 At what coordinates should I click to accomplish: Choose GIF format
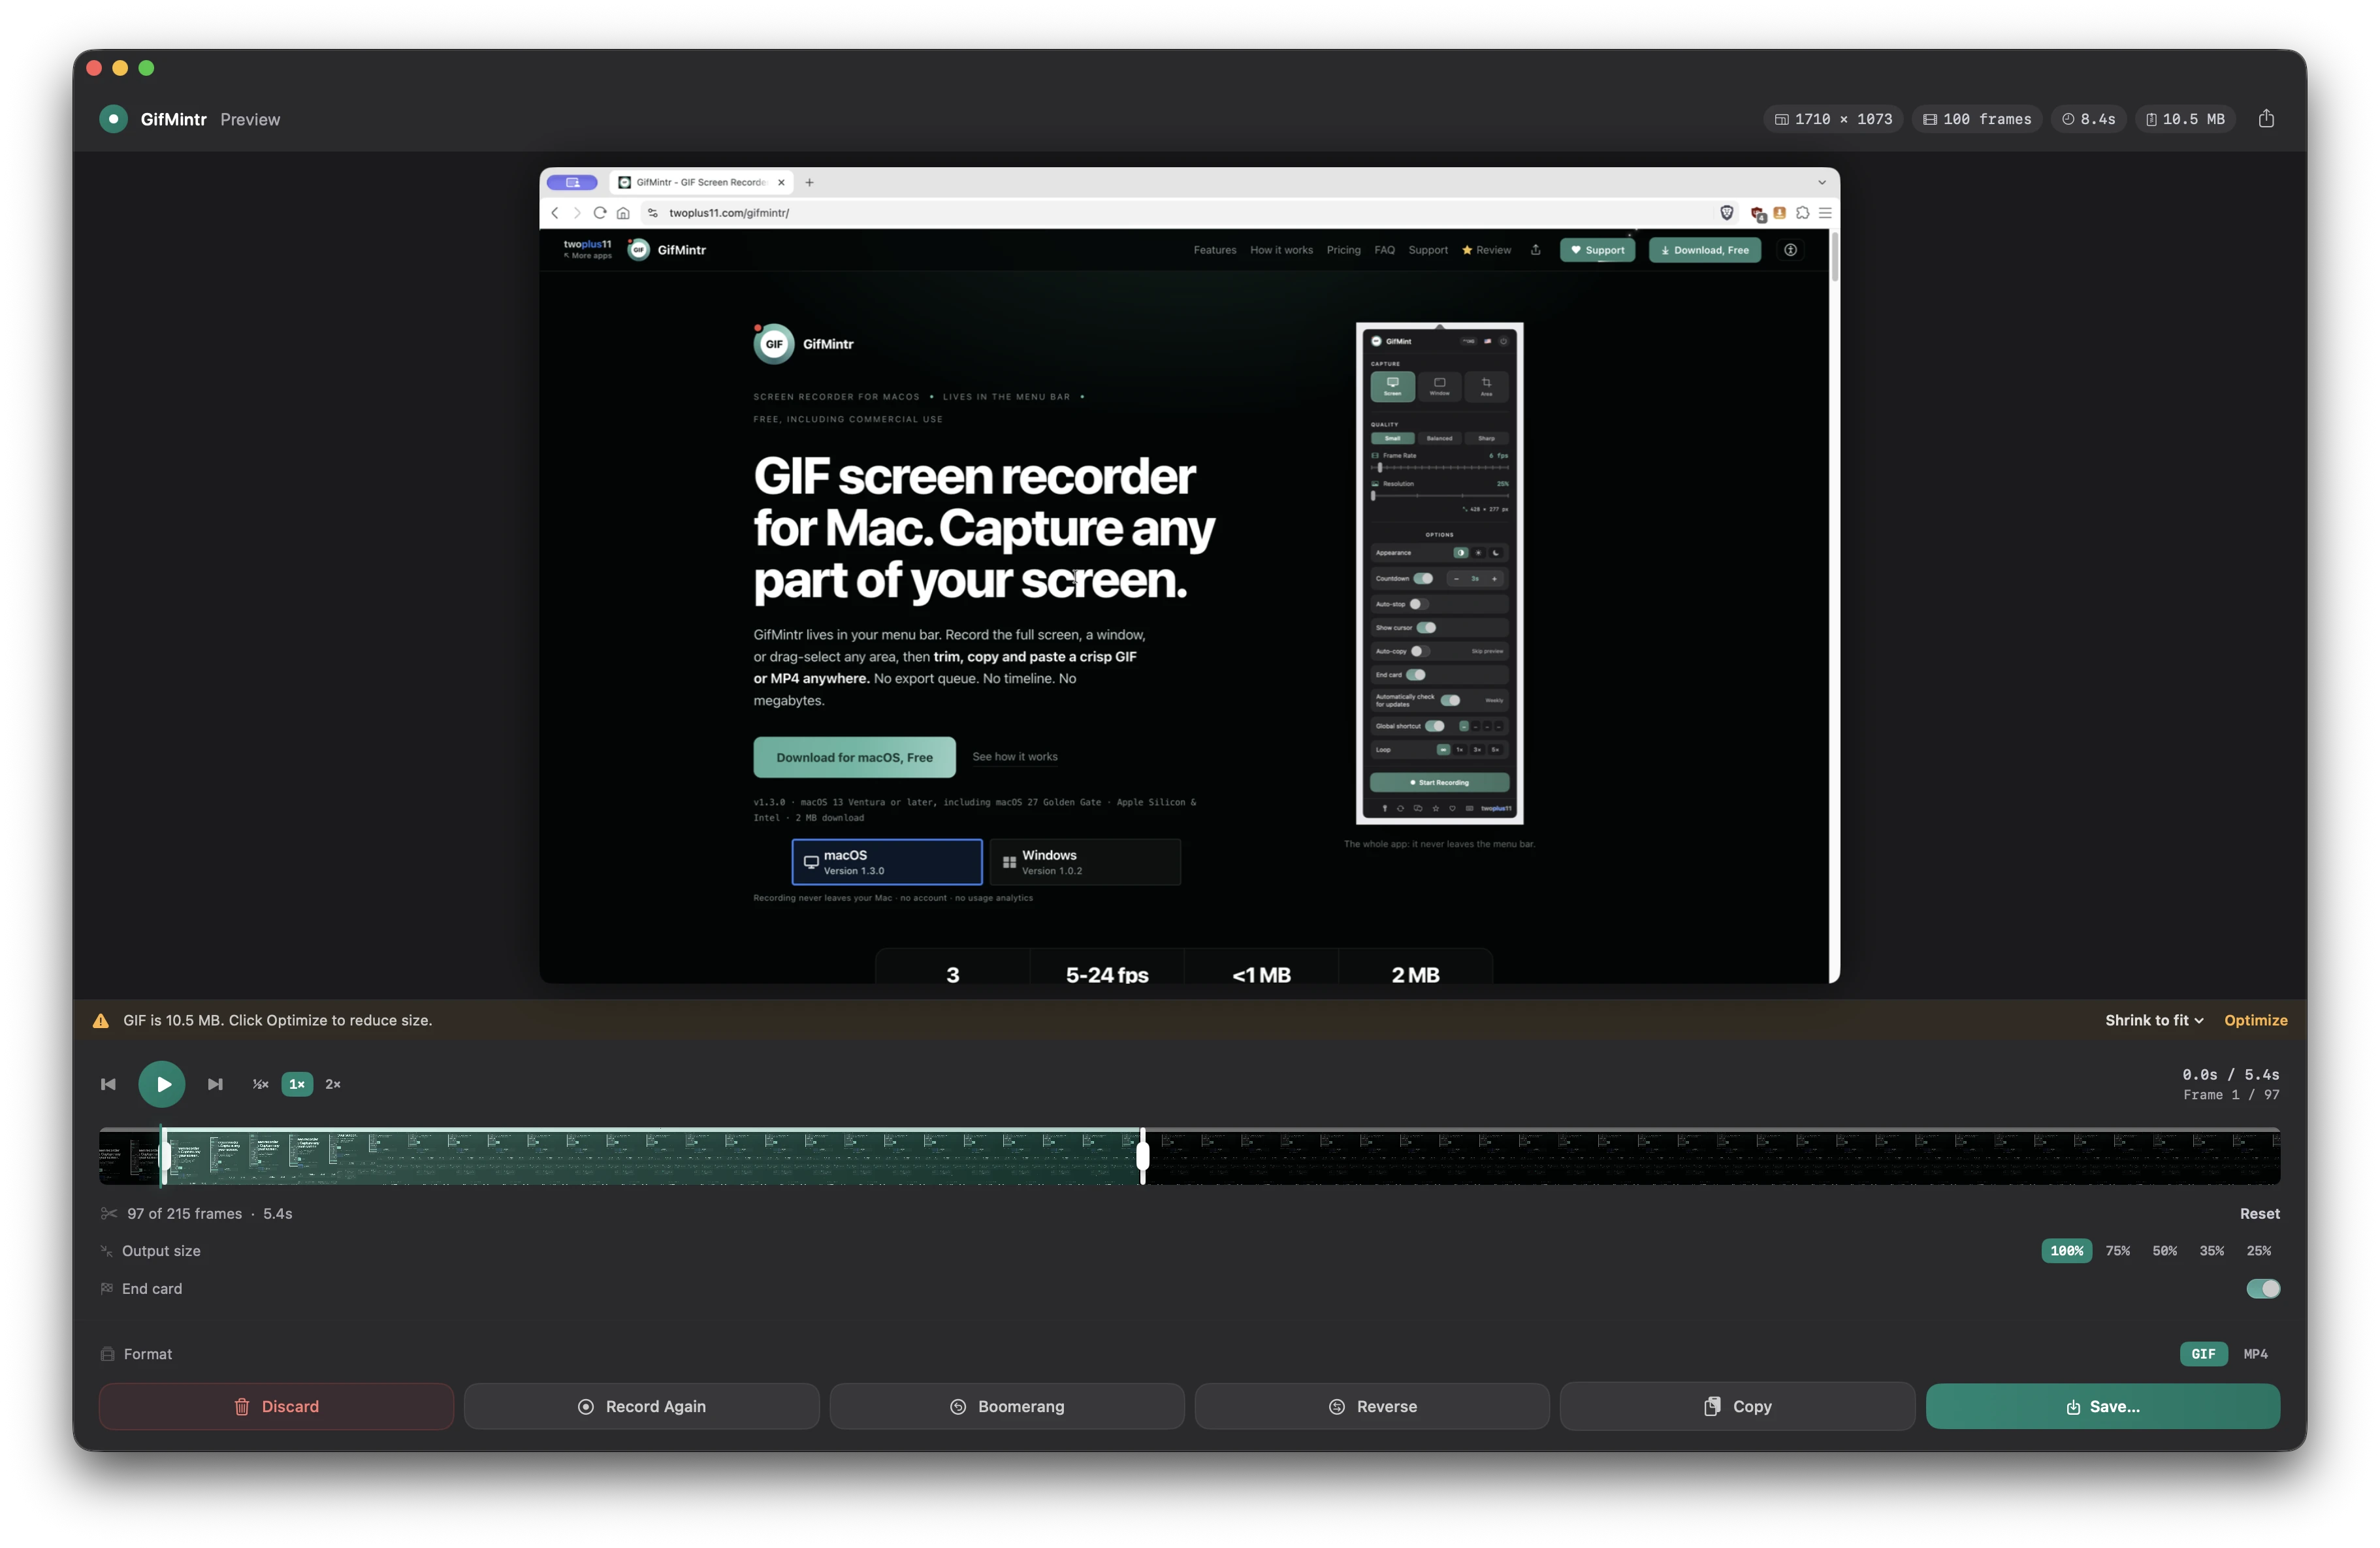(2203, 1354)
